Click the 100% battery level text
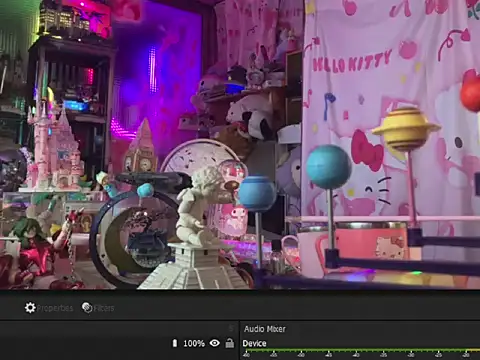The image size is (480, 360). click(194, 343)
